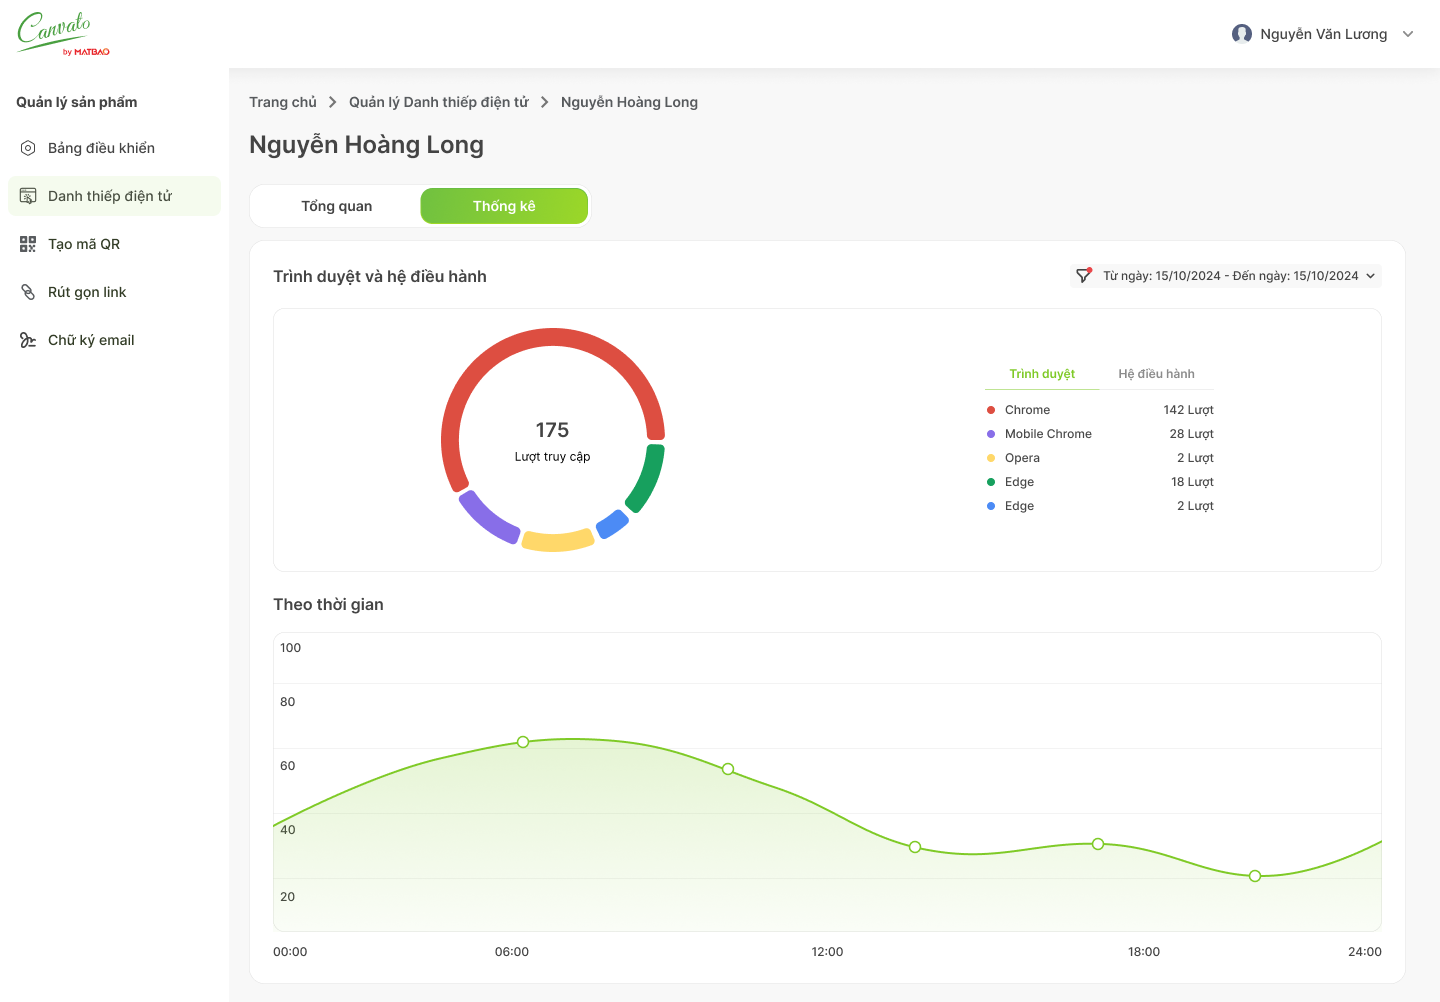The height and width of the screenshot is (1002, 1440).
Task: Click the red Chrome legend dot
Action: [x=991, y=410]
